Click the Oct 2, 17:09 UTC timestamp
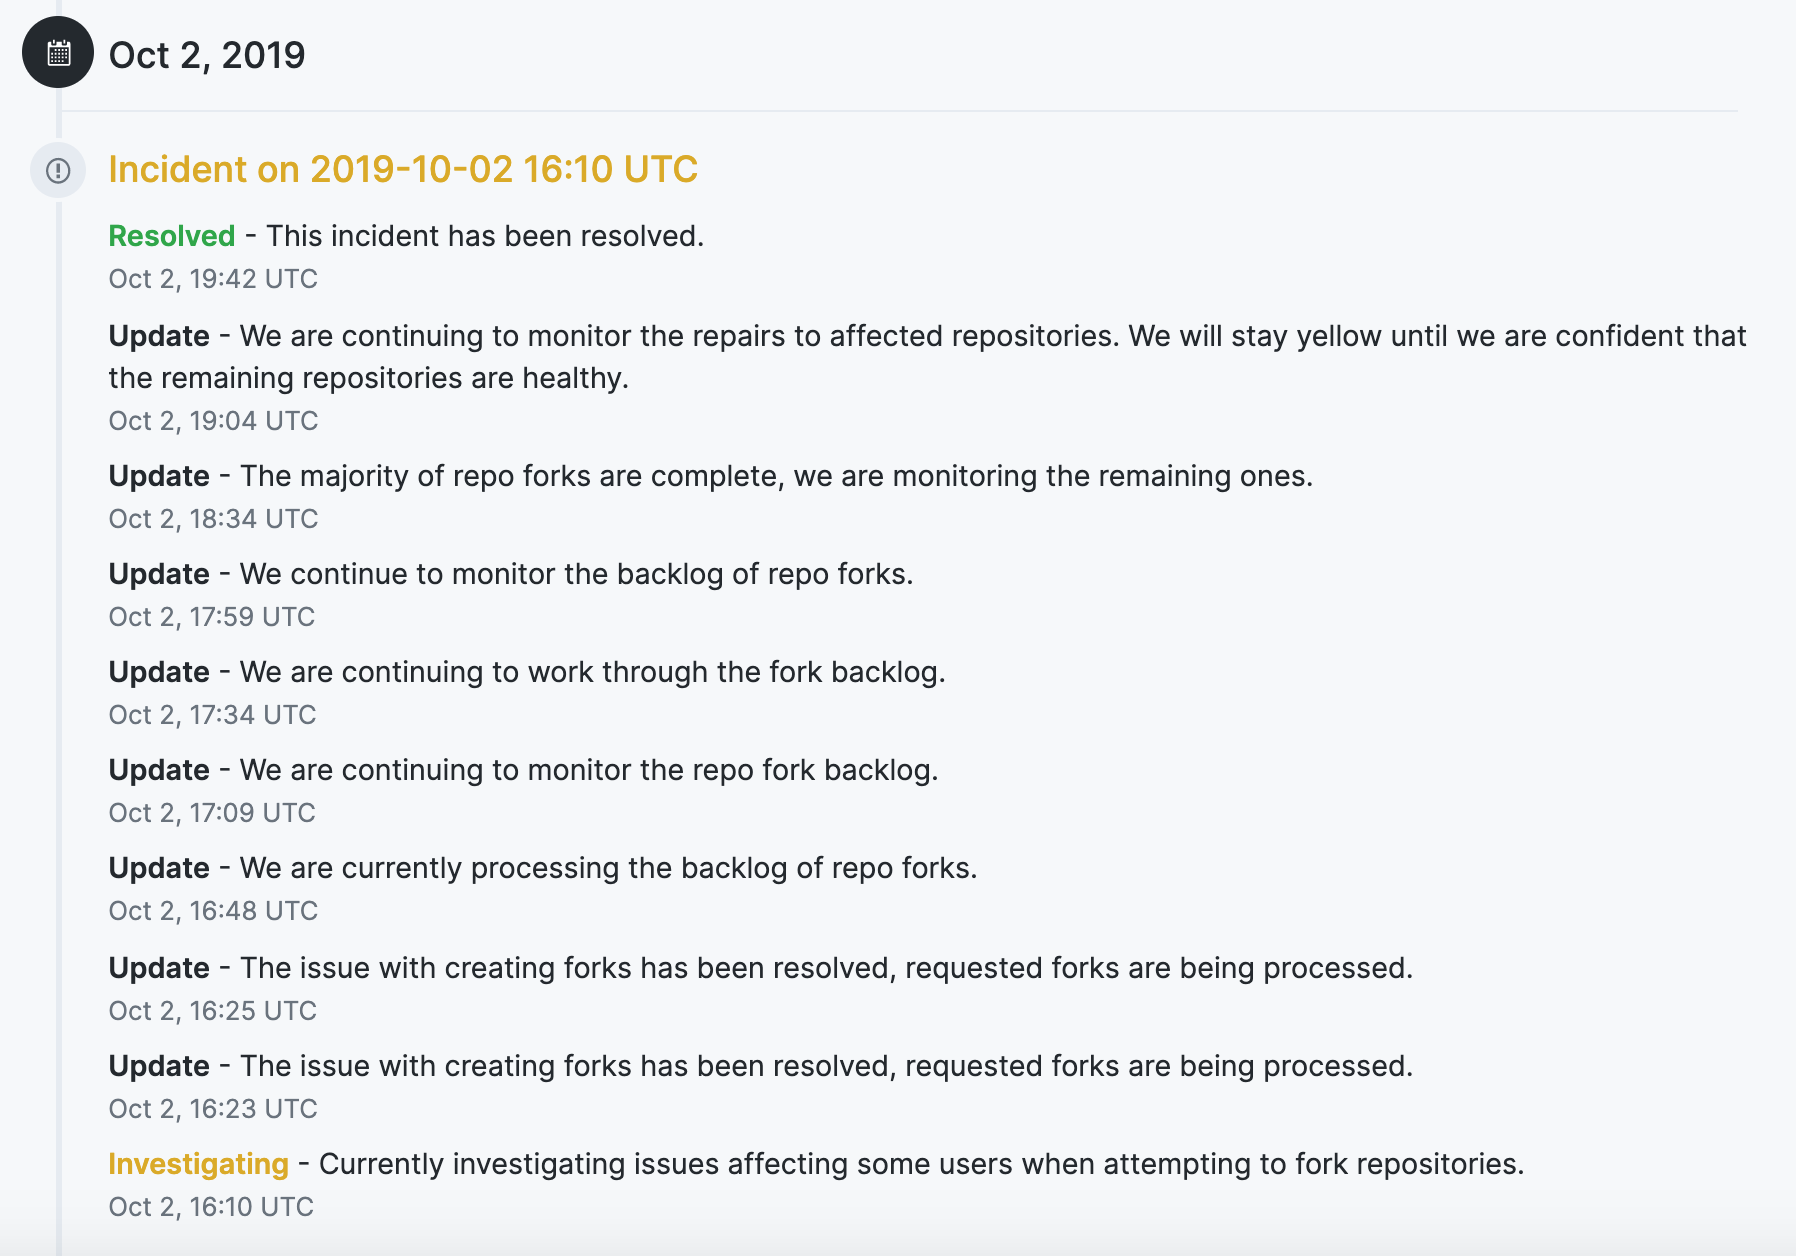The height and width of the screenshot is (1256, 1796). [212, 813]
